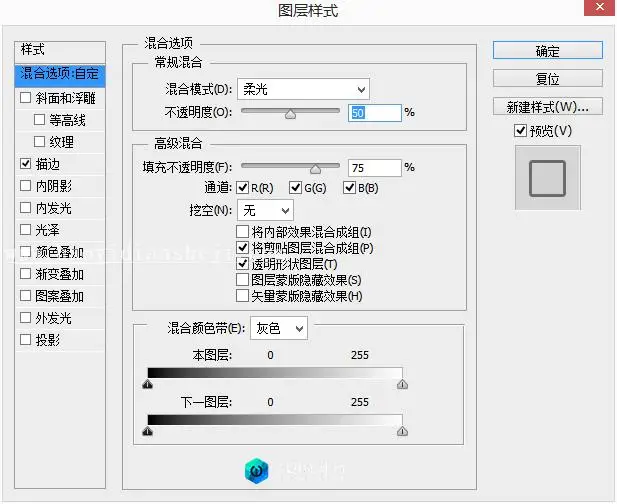This screenshot has height=504, width=617.
Task: Enable 投影 checkbox
Action: 26,340
